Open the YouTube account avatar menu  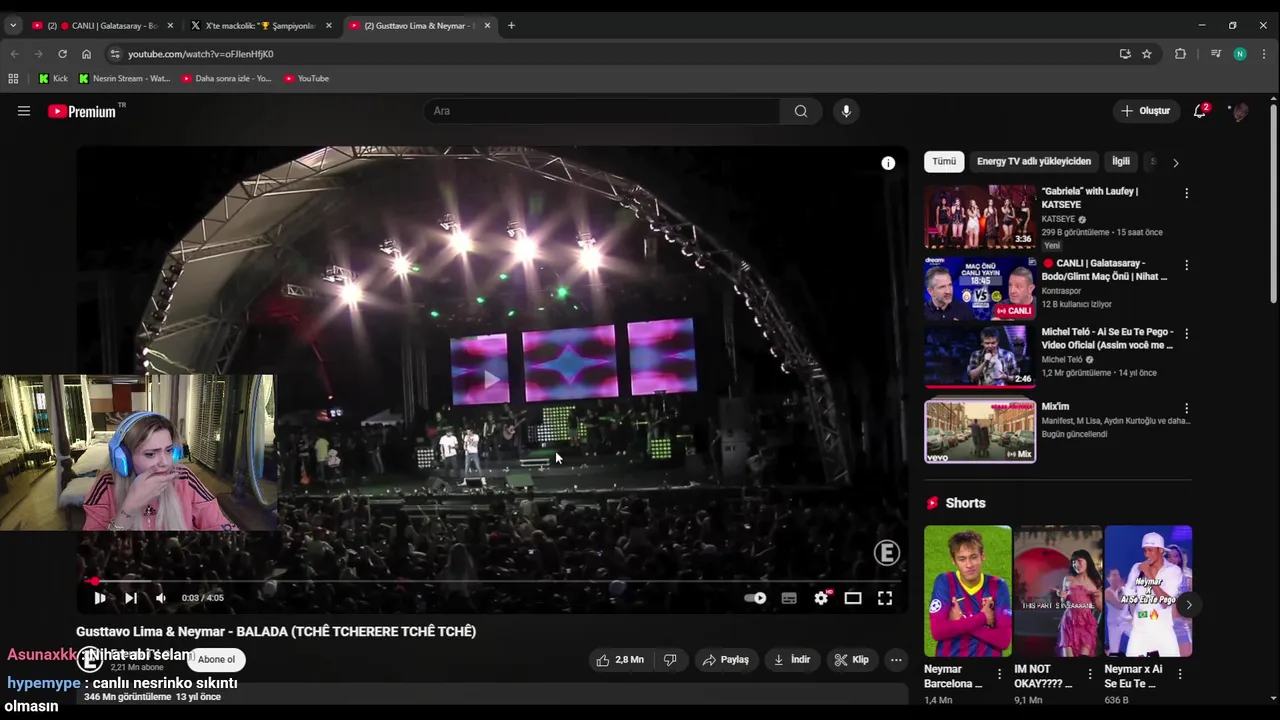point(1240,111)
